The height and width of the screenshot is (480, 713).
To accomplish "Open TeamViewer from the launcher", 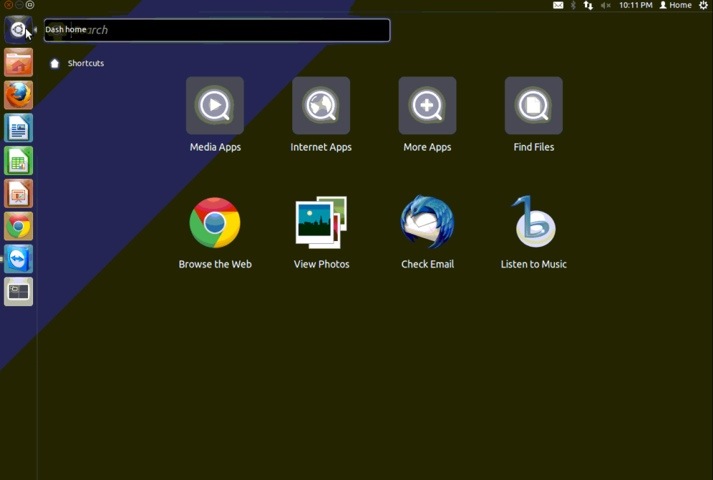I will click(x=18, y=259).
